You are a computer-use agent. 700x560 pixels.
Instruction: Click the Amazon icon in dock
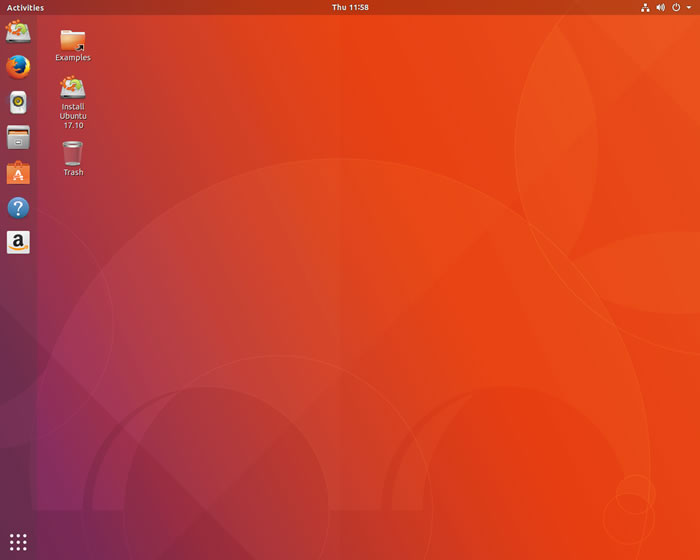pyautogui.click(x=18, y=242)
